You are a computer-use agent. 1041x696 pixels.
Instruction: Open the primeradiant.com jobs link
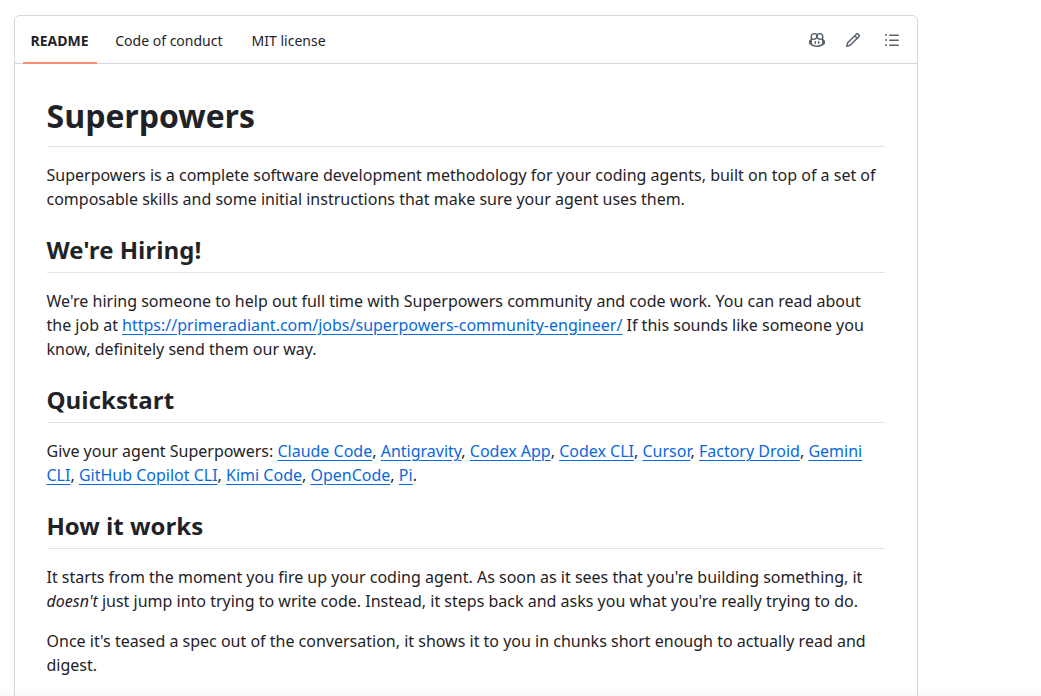click(372, 325)
